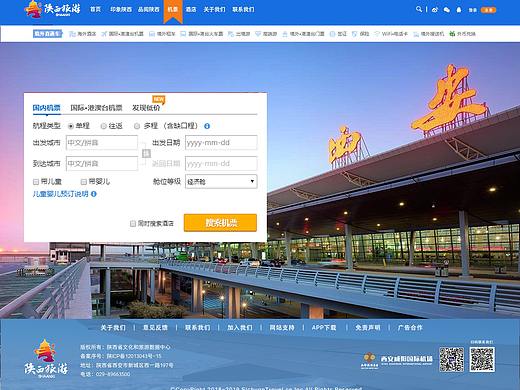This screenshot has height=390, width=520.
Task: Go to 首页 in main menu
Action: pos(95,9)
